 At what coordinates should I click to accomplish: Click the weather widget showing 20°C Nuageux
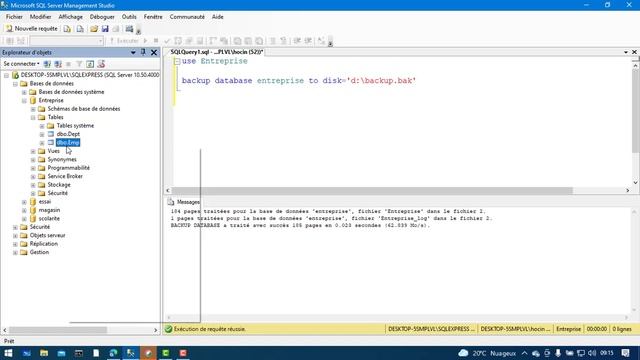point(487,353)
